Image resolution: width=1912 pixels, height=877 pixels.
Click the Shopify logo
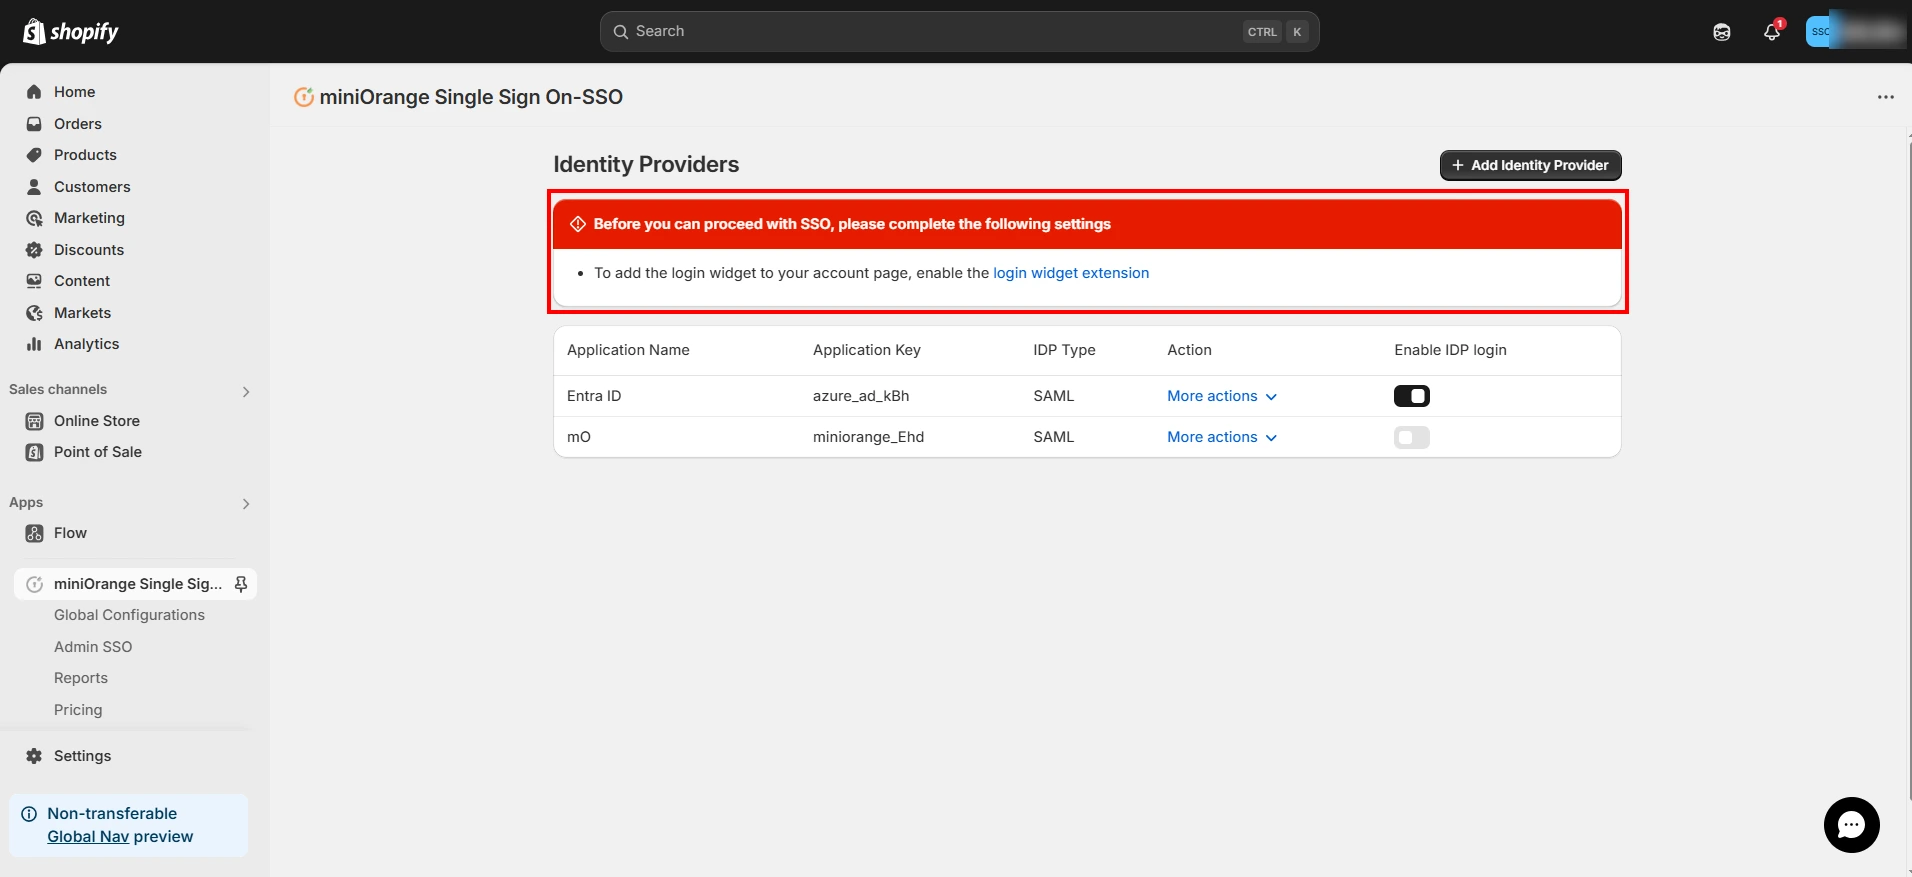[70, 32]
